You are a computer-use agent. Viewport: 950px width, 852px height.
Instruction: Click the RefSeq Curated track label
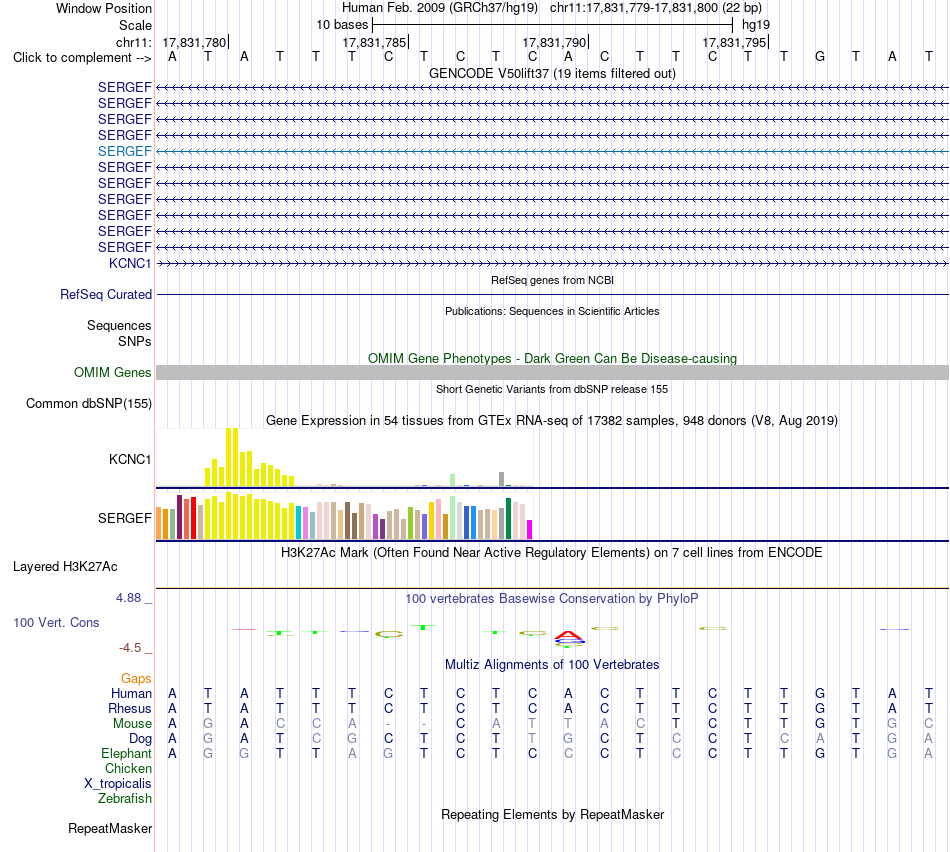pos(105,295)
